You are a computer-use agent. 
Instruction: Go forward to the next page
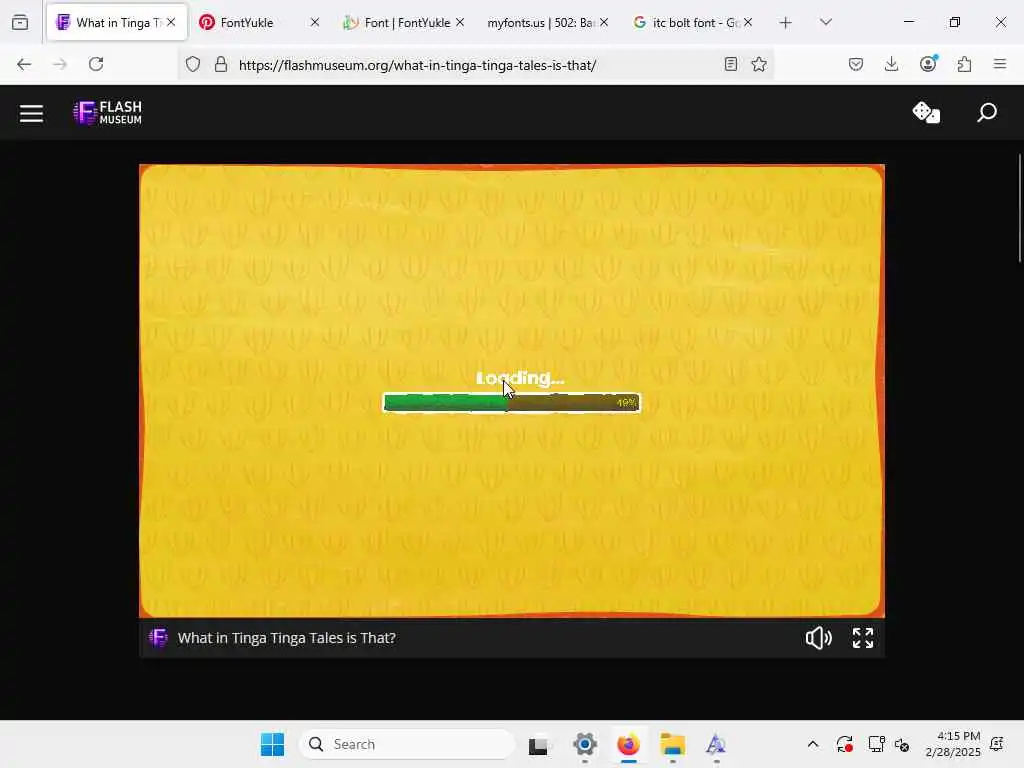pos(60,64)
